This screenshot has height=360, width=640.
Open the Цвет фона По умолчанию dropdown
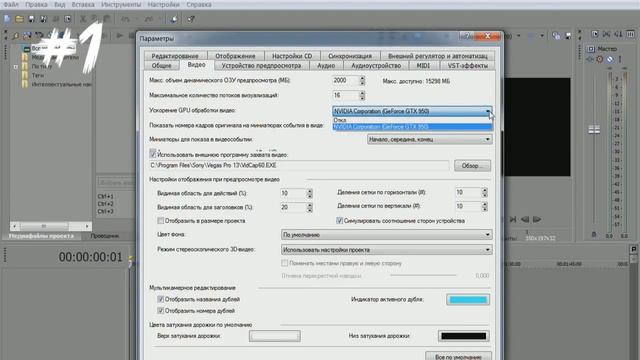pyautogui.click(x=386, y=235)
